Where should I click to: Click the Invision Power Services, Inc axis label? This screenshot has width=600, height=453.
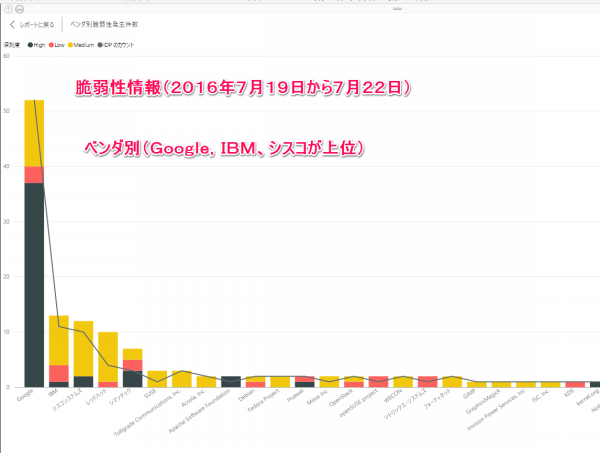tap(496, 410)
